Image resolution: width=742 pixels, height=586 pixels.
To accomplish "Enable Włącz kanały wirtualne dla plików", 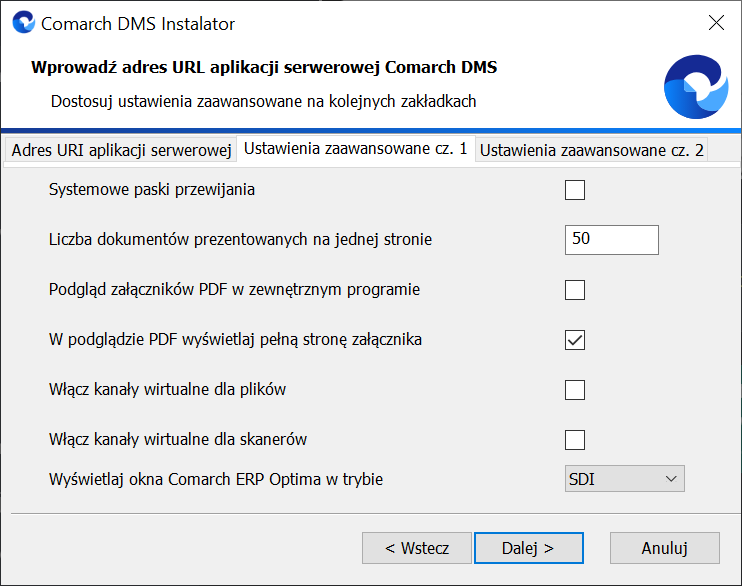I will [x=574, y=390].
